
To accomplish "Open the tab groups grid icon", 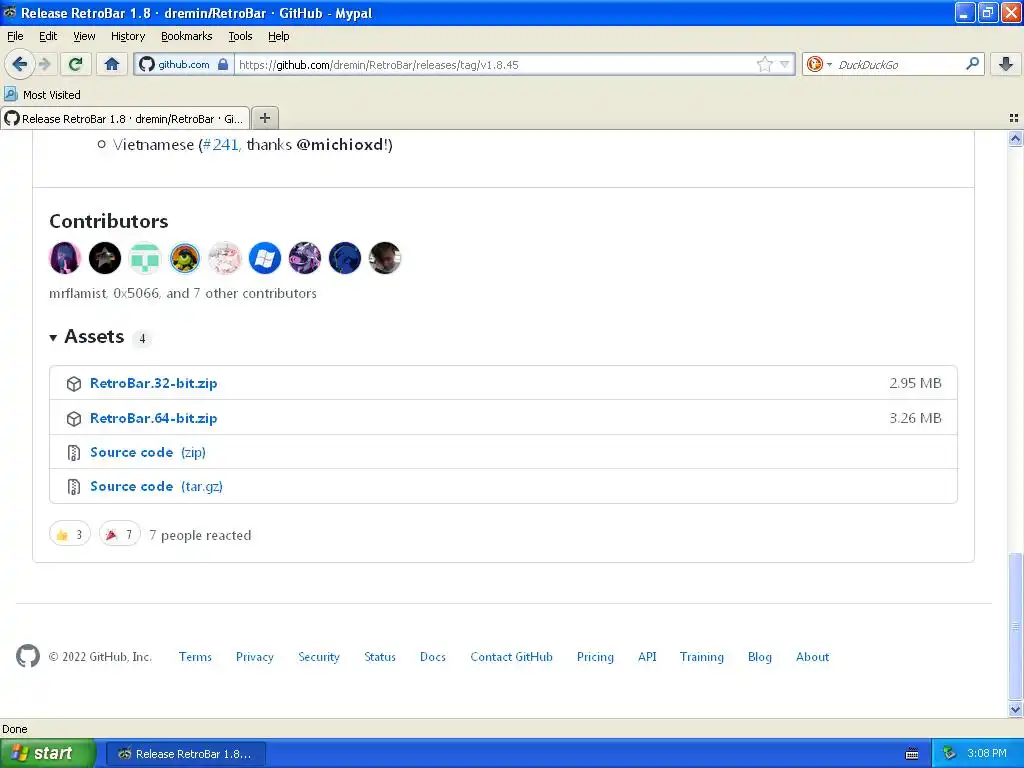I will [x=1014, y=118].
